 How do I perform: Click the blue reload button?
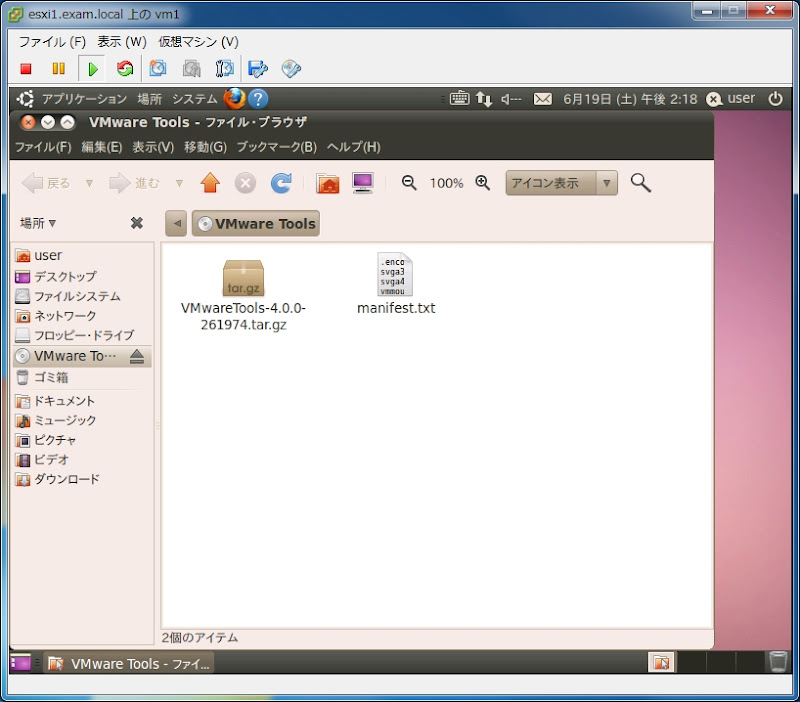coord(281,183)
